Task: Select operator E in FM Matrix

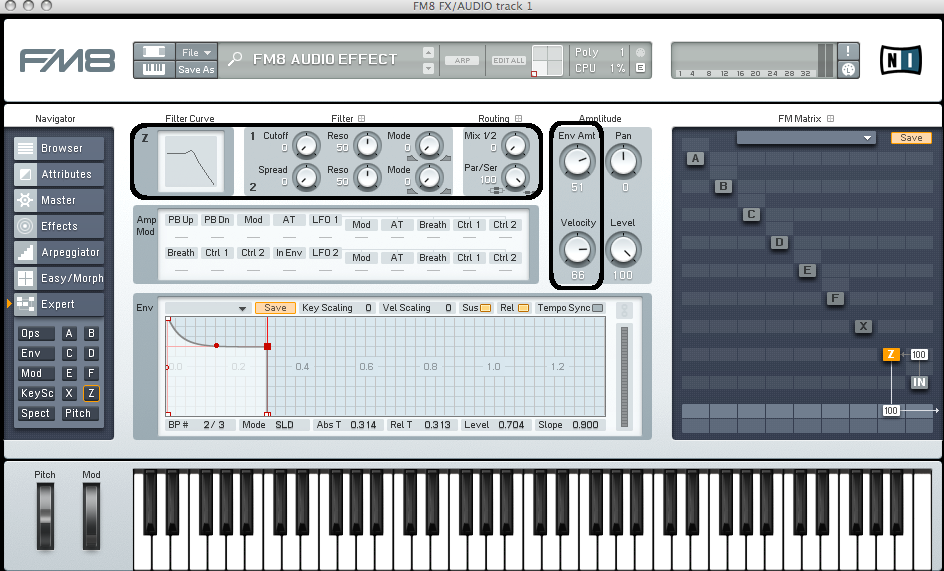Action: [807, 270]
